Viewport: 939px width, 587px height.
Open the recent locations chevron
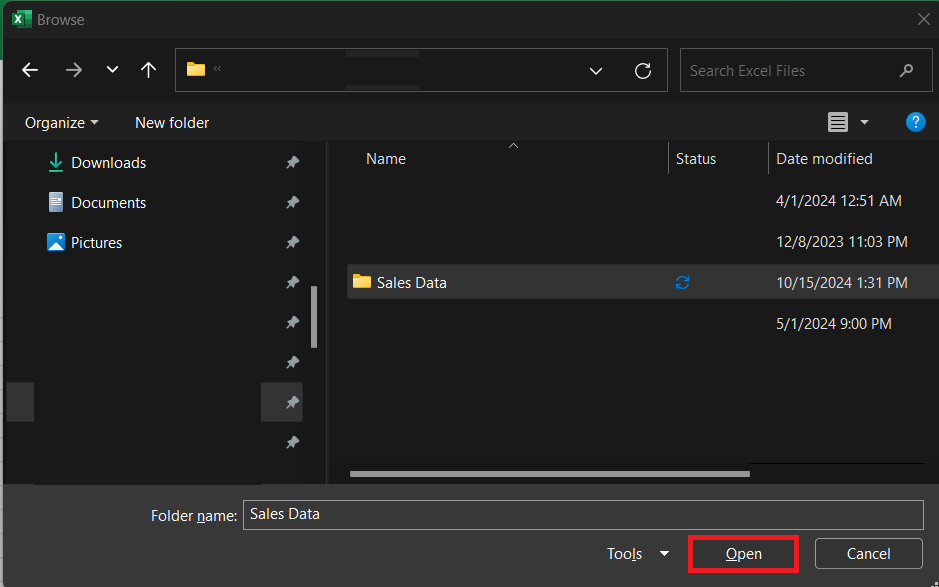tap(112, 70)
